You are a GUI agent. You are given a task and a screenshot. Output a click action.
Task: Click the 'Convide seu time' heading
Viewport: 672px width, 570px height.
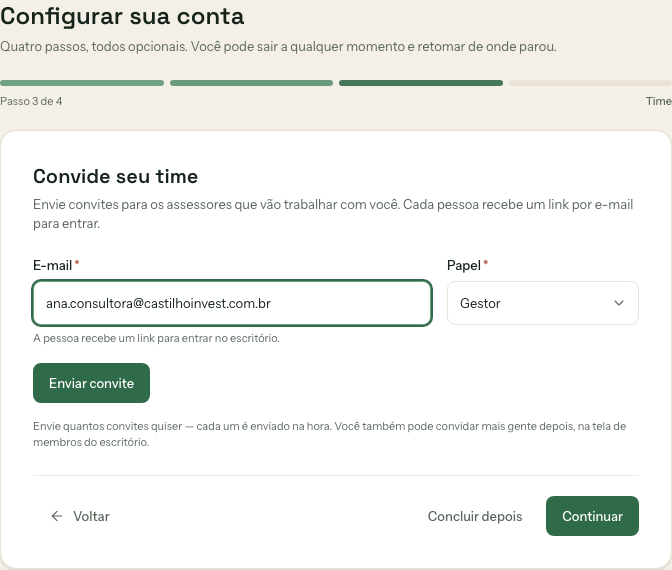pos(116,176)
